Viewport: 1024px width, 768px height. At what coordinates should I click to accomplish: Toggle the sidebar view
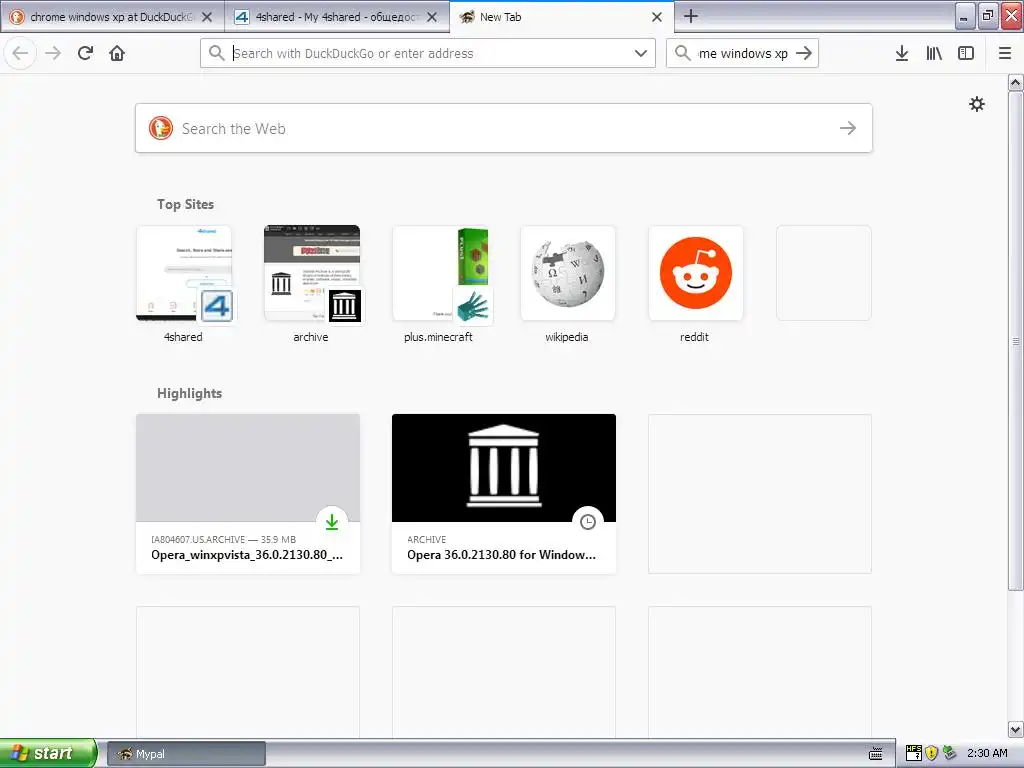966,53
